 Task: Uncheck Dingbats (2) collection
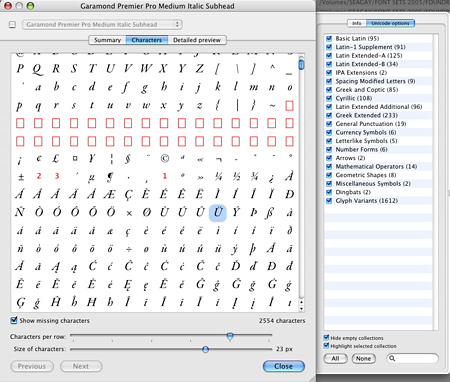329,192
